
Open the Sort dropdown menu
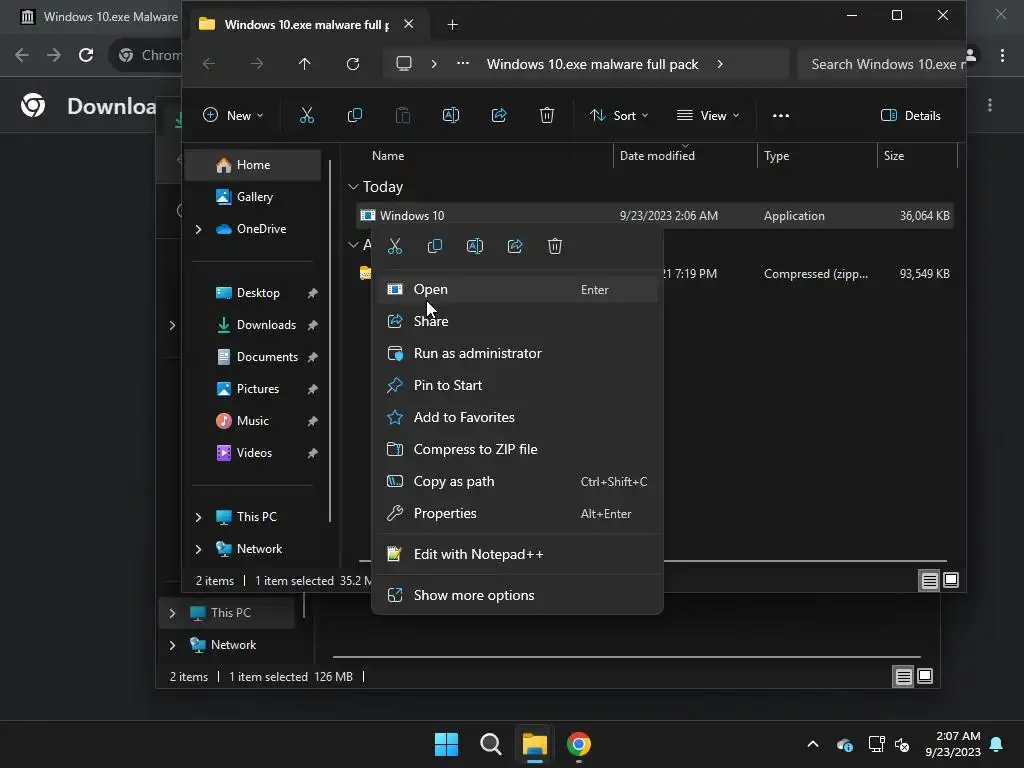619,116
